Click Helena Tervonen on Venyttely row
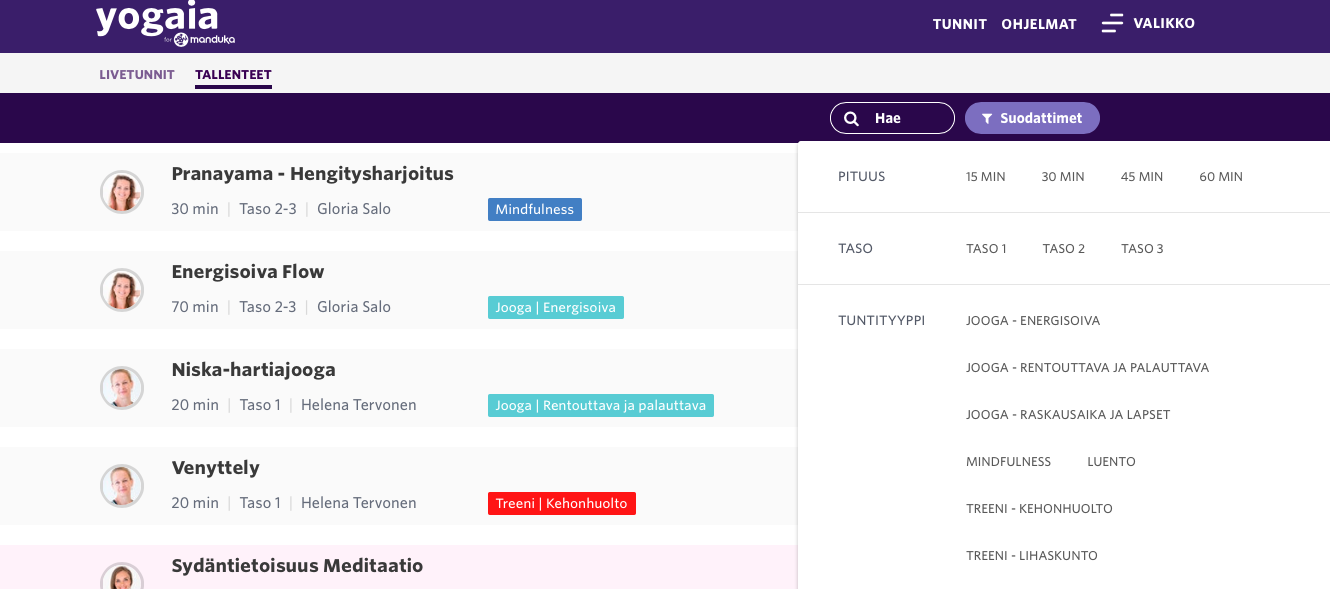1330x589 pixels. 359,503
